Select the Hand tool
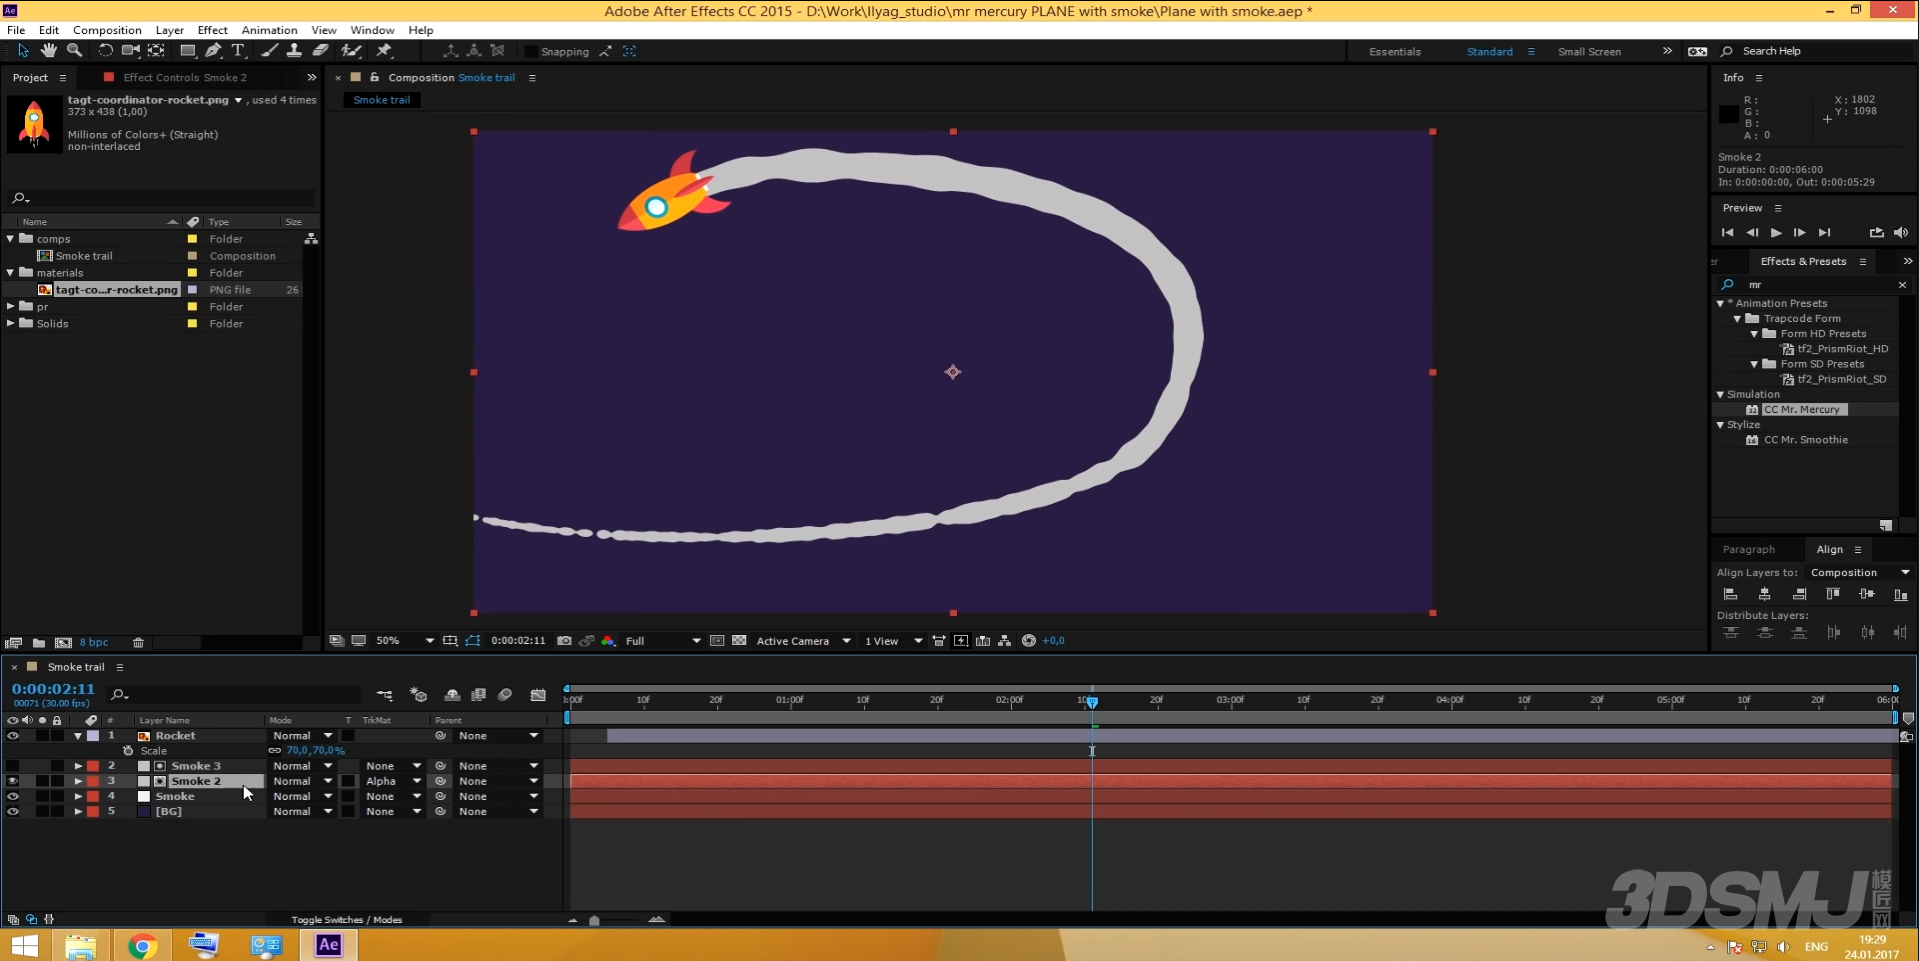Image resolution: width=1919 pixels, height=961 pixels. (49, 50)
